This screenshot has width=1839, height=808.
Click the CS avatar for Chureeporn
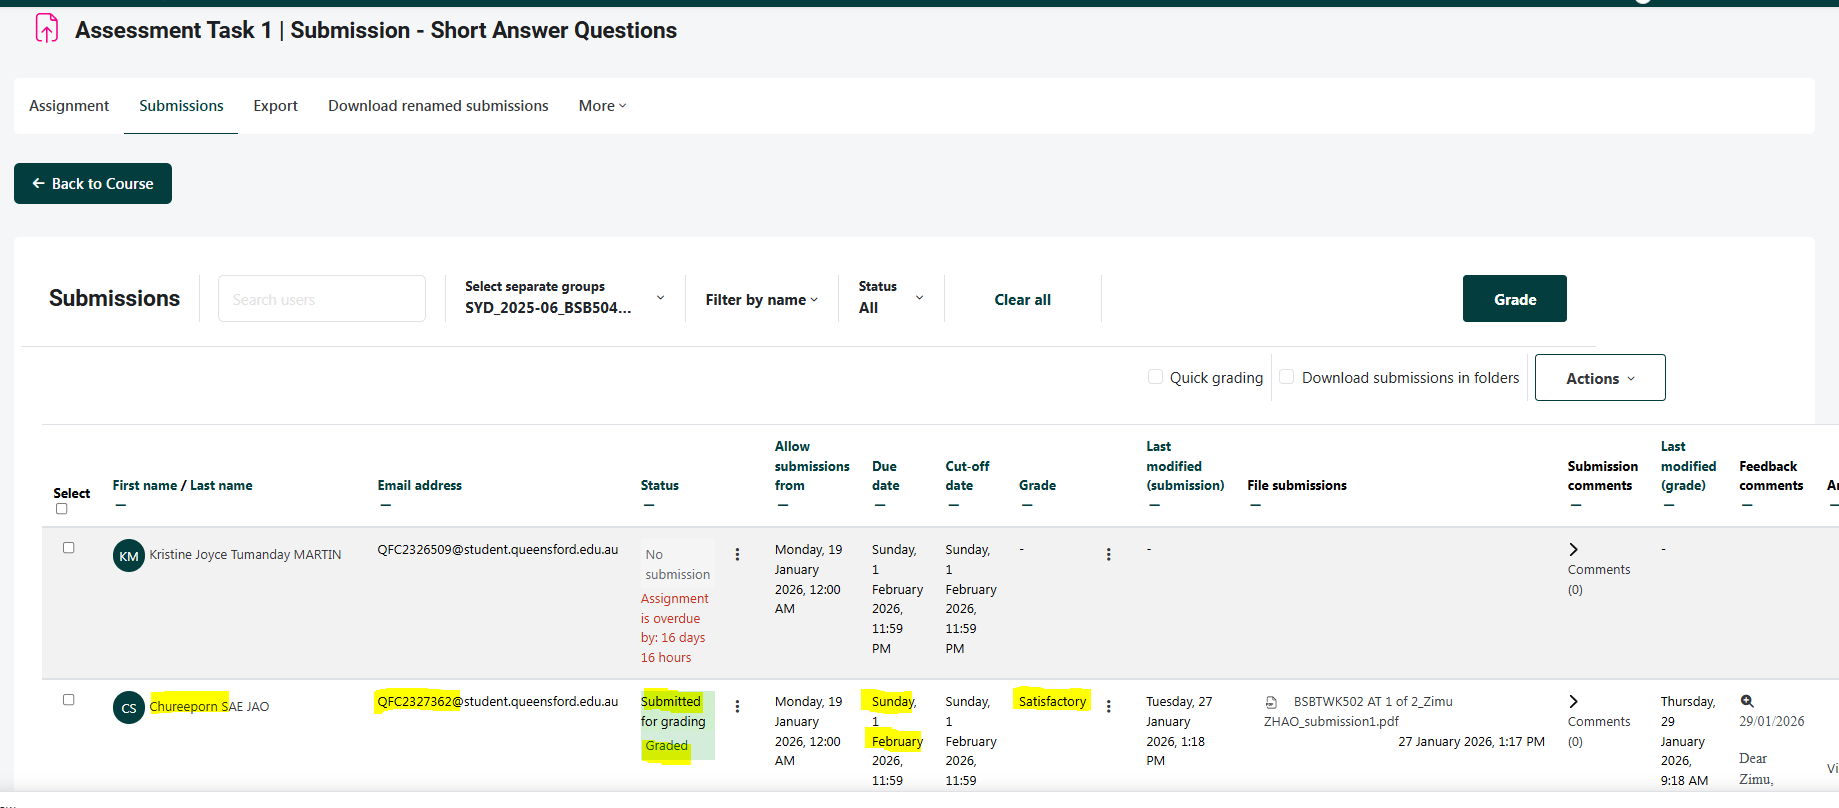click(x=129, y=708)
